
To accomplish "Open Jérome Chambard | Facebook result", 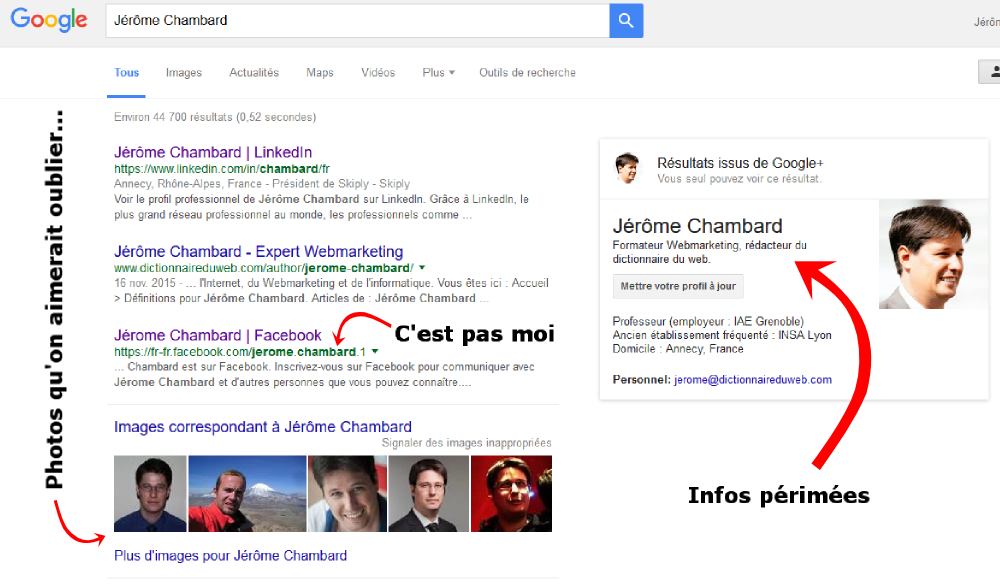I will click(217, 335).
